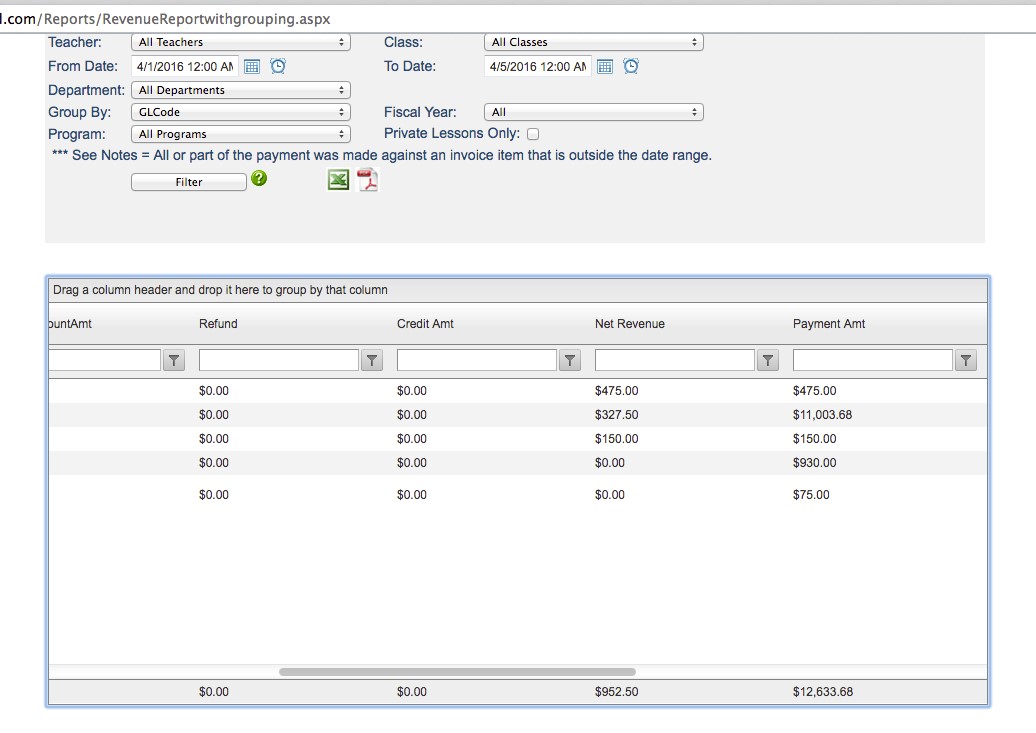Expand the Fiscal Year dropdown
This screenshot has height=733, width=1036.
click(594, 112)
